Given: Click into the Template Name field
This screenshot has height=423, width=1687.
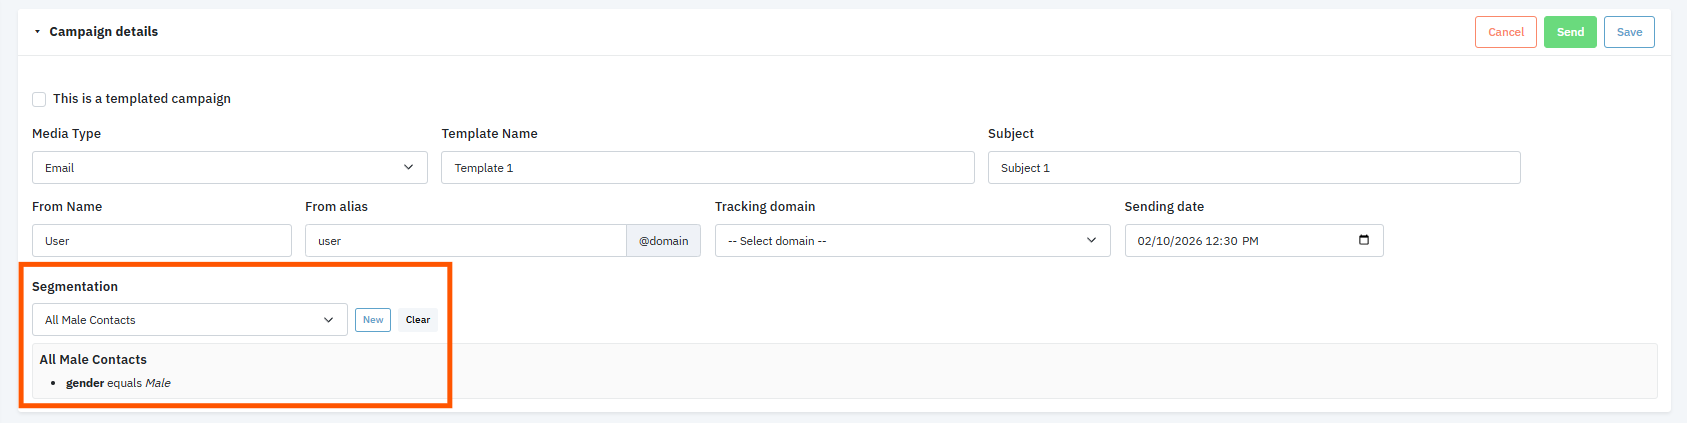Looking at the screenshot, I should [x=707, y=168].
